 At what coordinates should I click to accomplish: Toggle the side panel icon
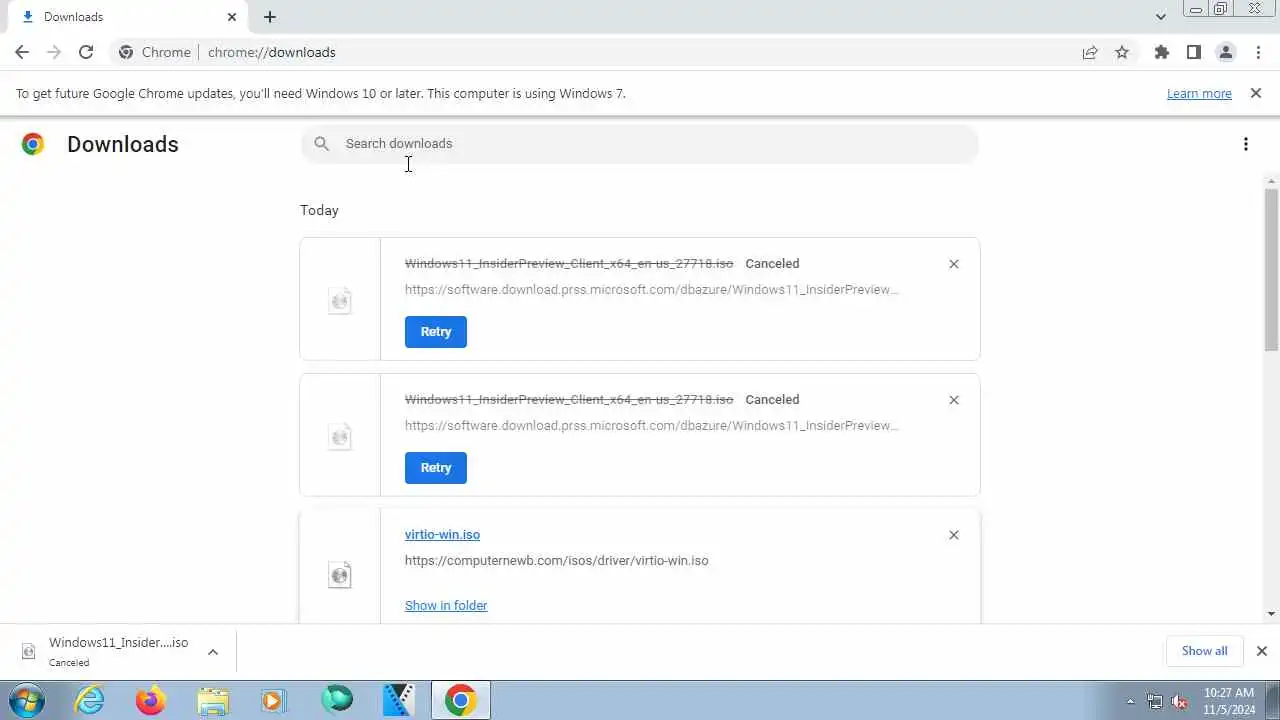pos(1193,52)
